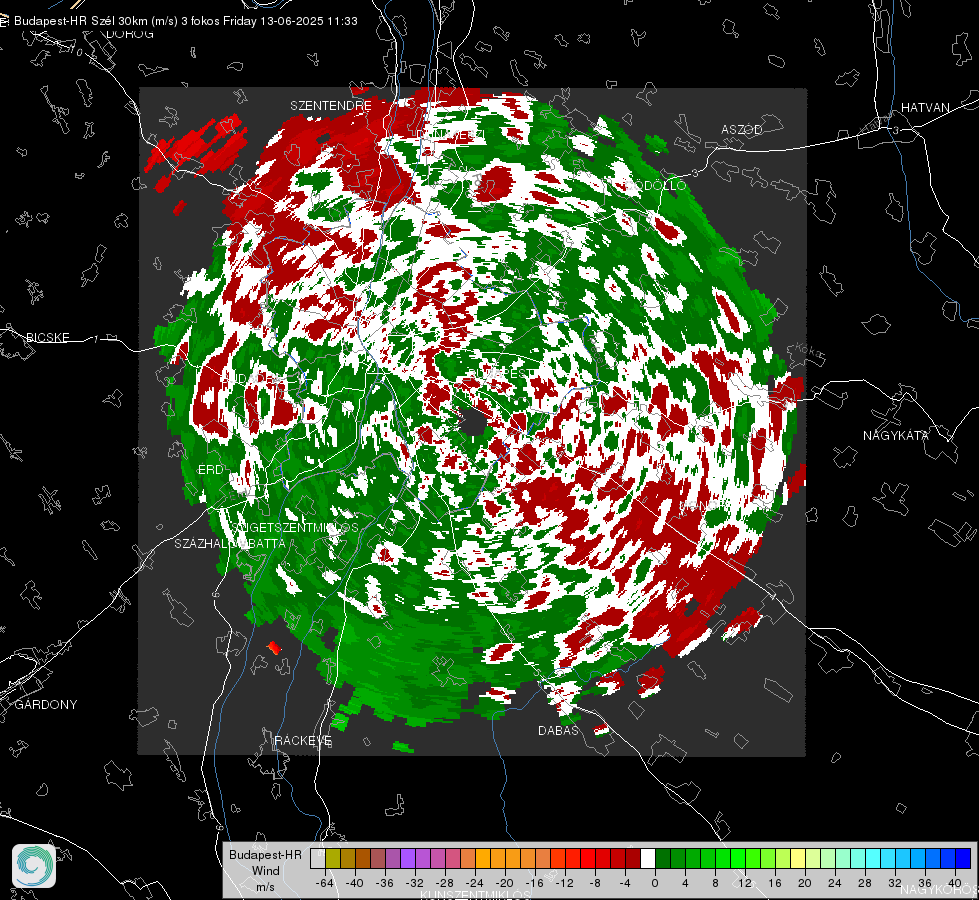The image size is (979, 900).
Task: Click the -40 legend value
Action: [x=355, y=883]
